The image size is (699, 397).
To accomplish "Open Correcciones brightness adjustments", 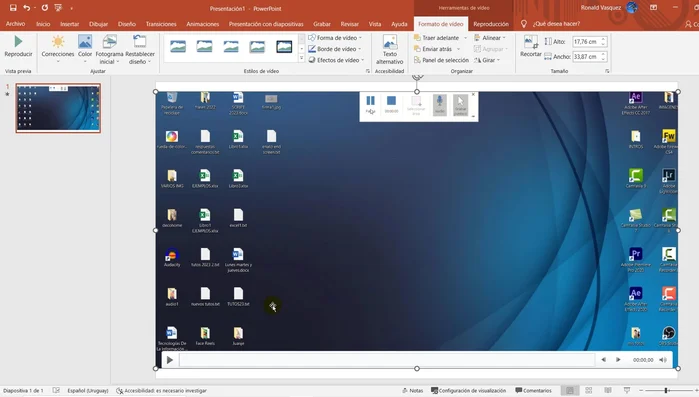I will point(58,49).
